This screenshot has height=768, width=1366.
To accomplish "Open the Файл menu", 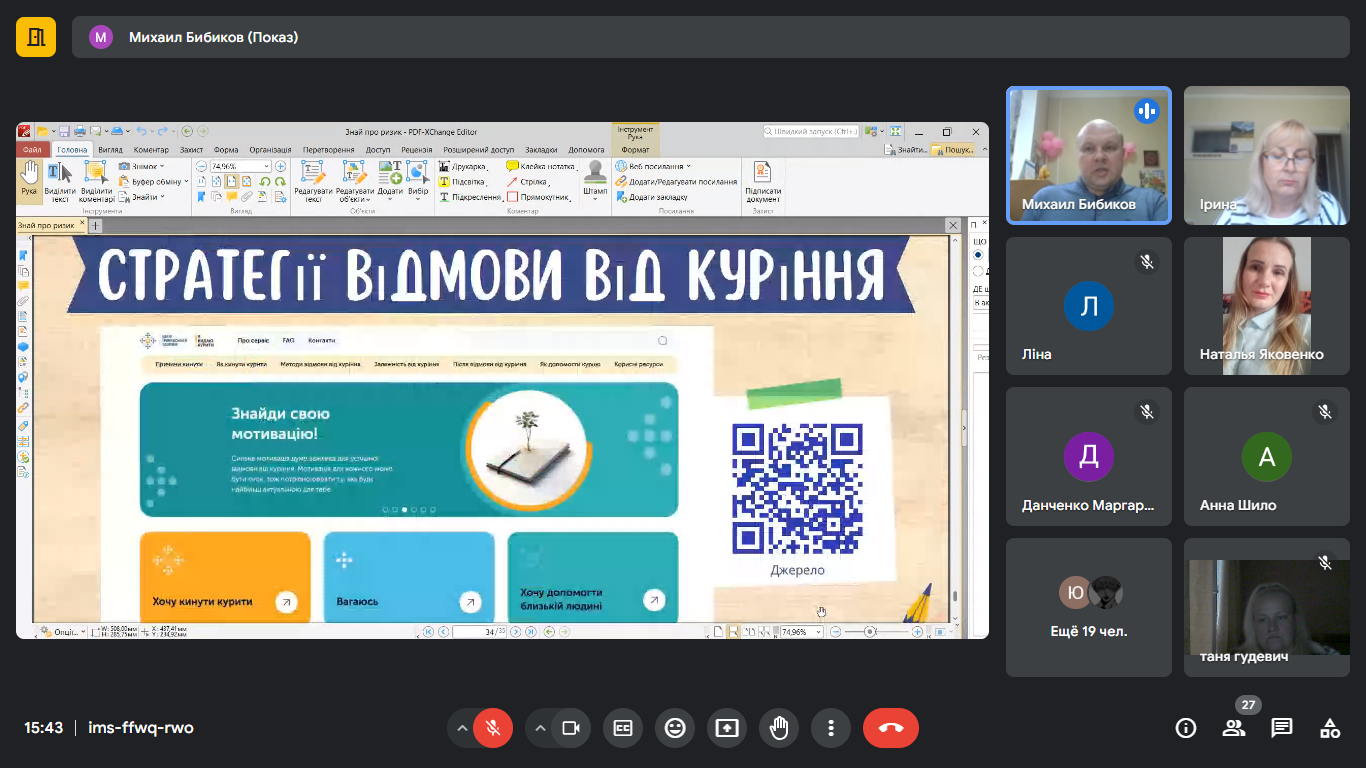I will (32, 150).
